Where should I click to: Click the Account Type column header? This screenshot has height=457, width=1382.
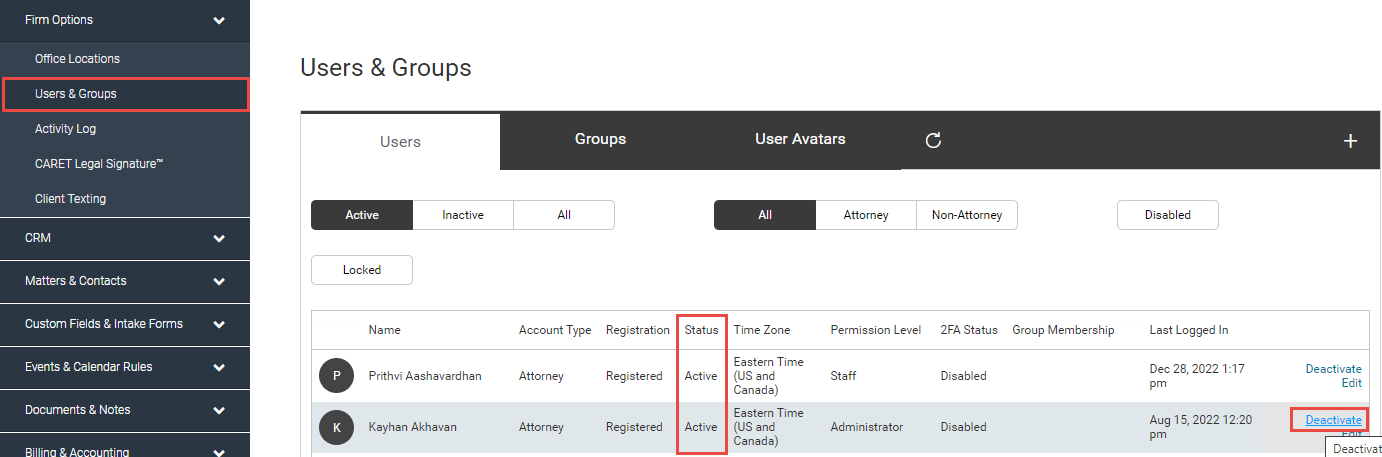(x=555, y=330)
